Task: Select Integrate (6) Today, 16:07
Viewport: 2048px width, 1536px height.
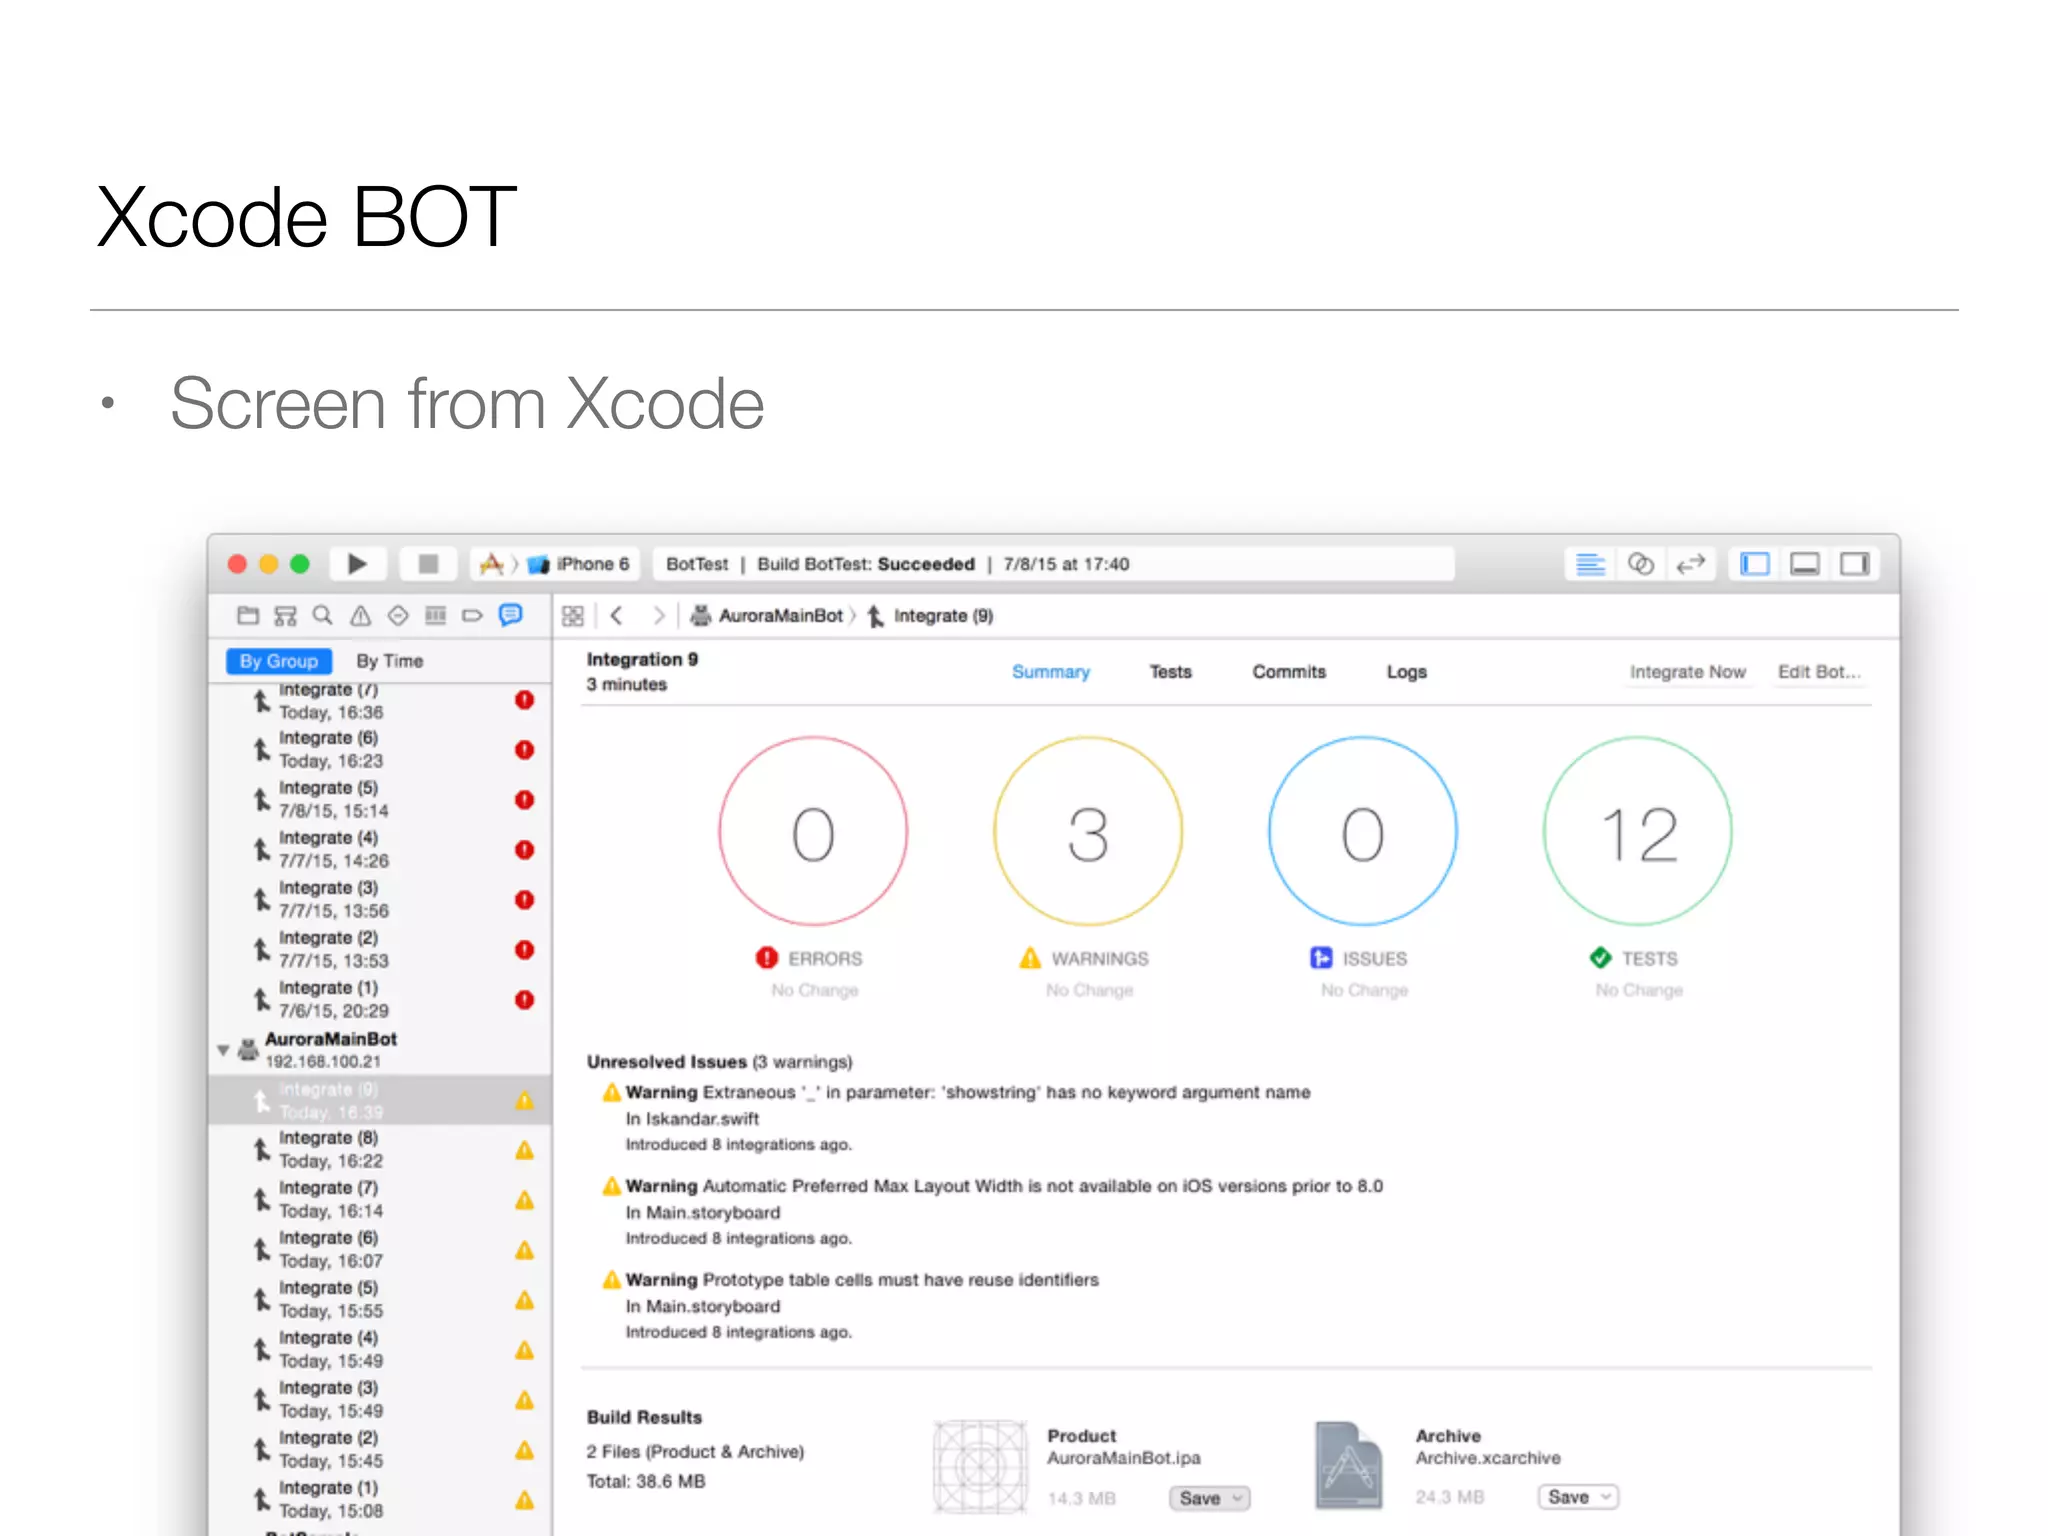Action: (380, 1250)
